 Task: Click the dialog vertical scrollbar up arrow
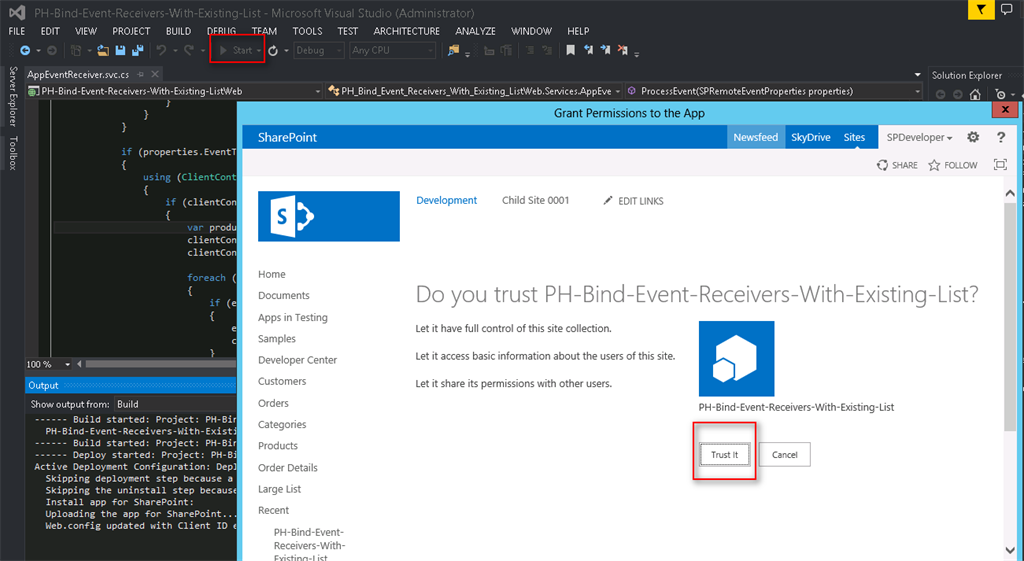(x=1010, y=194)
